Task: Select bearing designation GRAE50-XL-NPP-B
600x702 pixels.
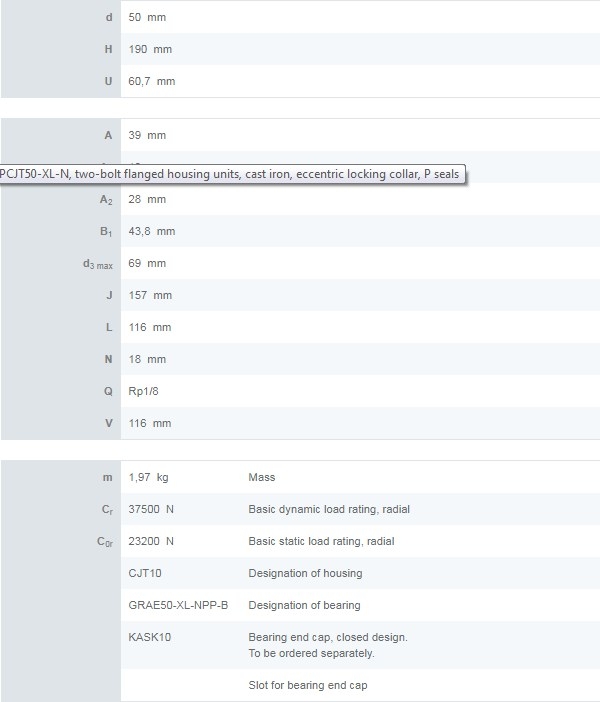Action: pos(178,605)
